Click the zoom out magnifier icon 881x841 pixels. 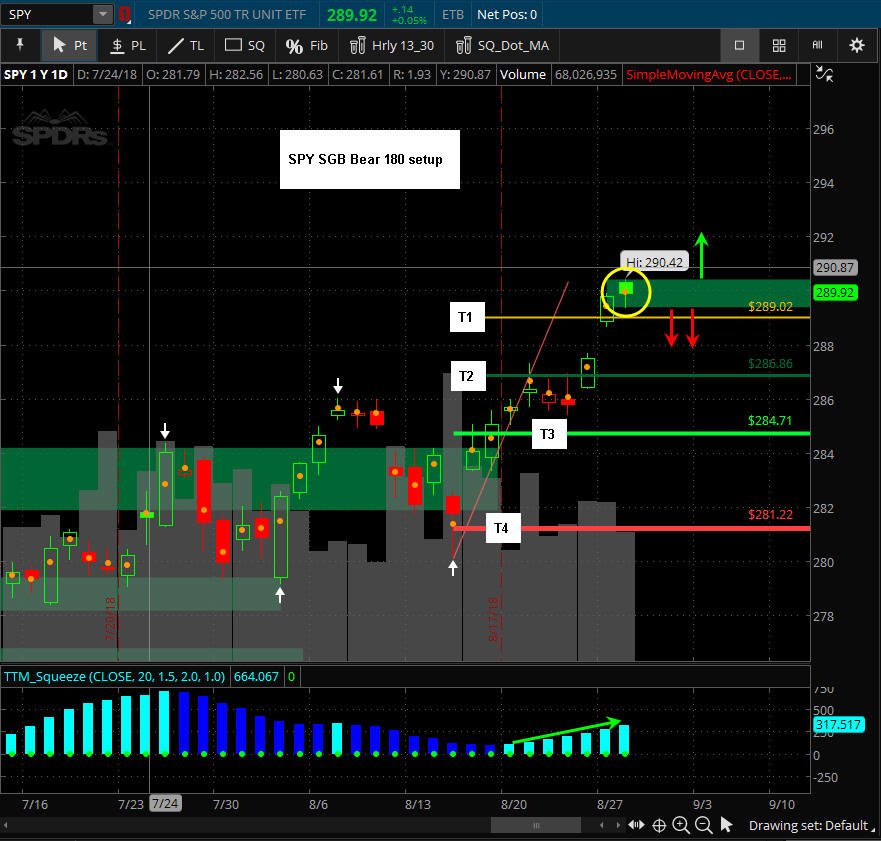pyautogui.click(x=703, y=825)
